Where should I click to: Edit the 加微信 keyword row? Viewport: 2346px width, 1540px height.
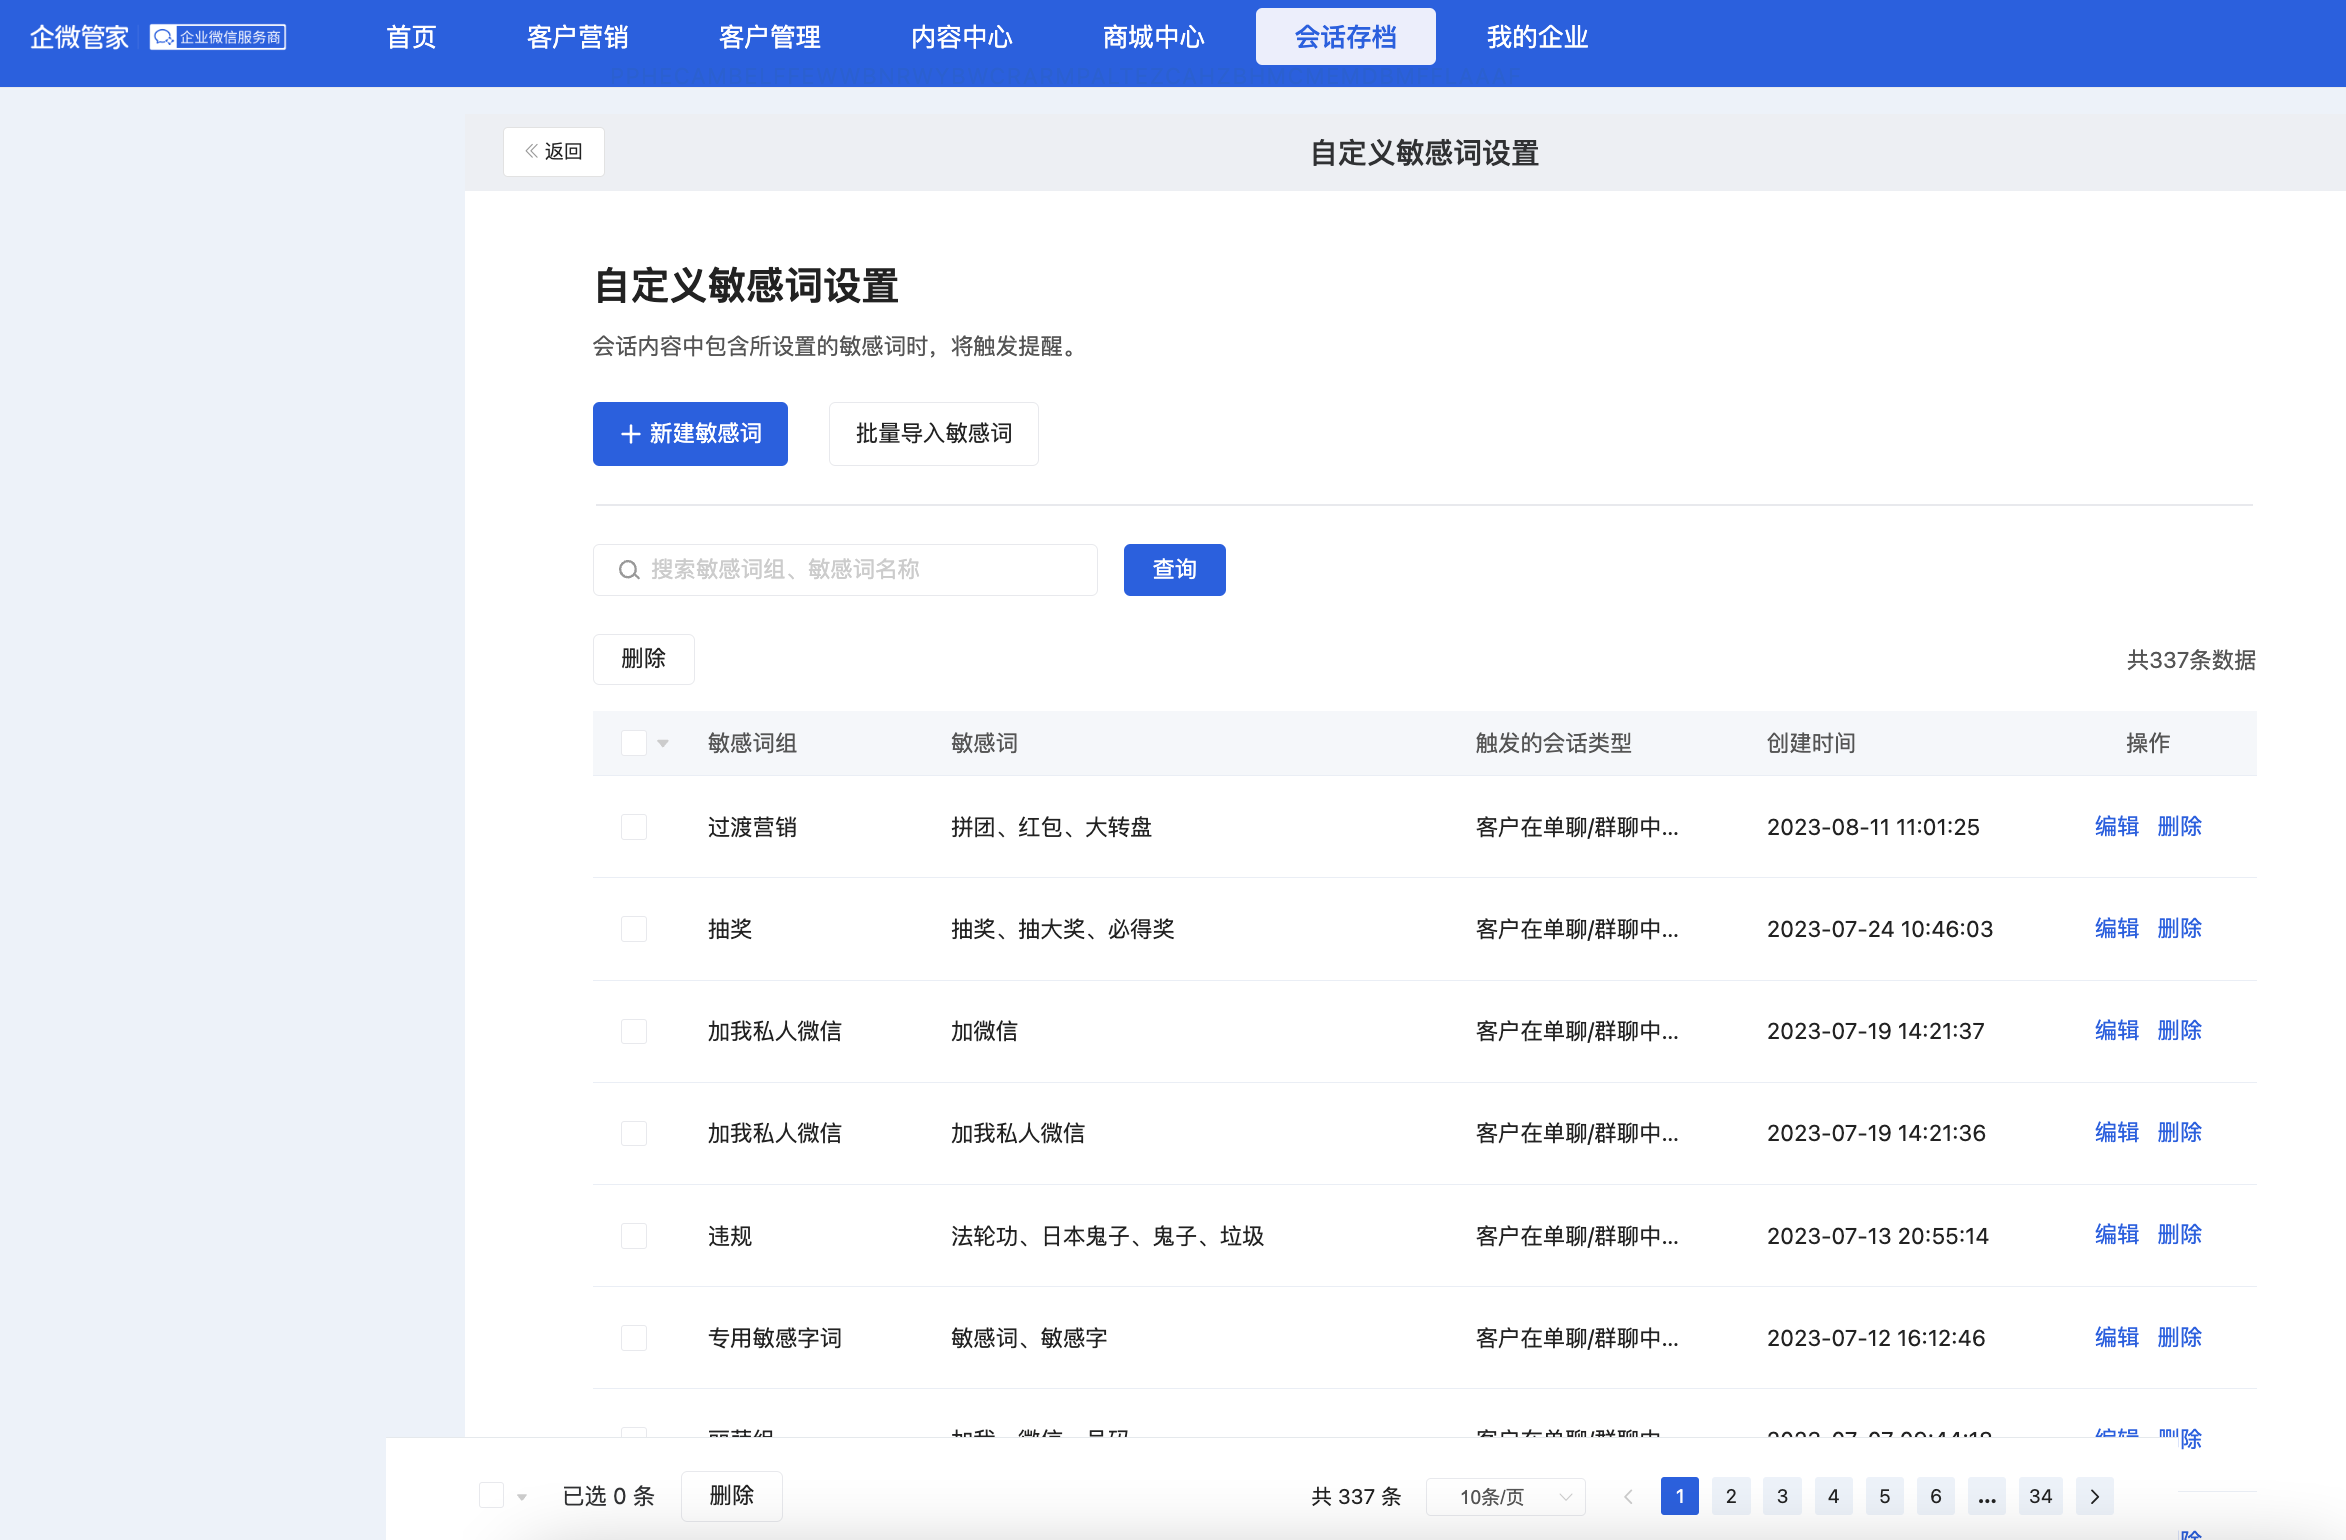pyautogui.click(x=2117, y=1031)
